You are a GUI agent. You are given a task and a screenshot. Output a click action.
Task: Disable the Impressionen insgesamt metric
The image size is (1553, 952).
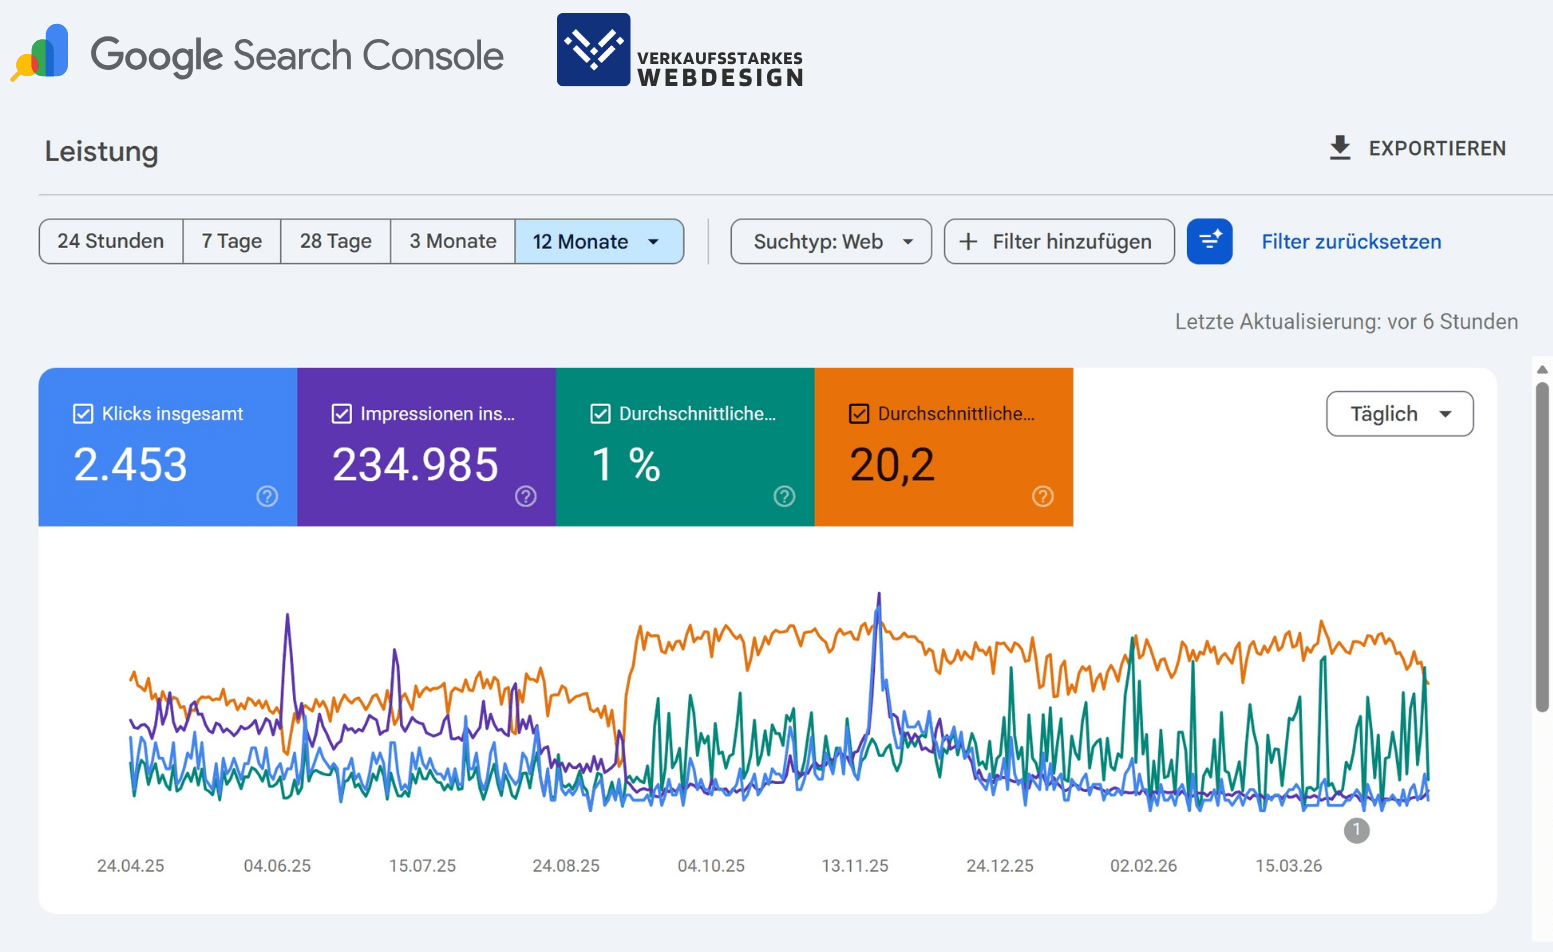click(341, 413)
